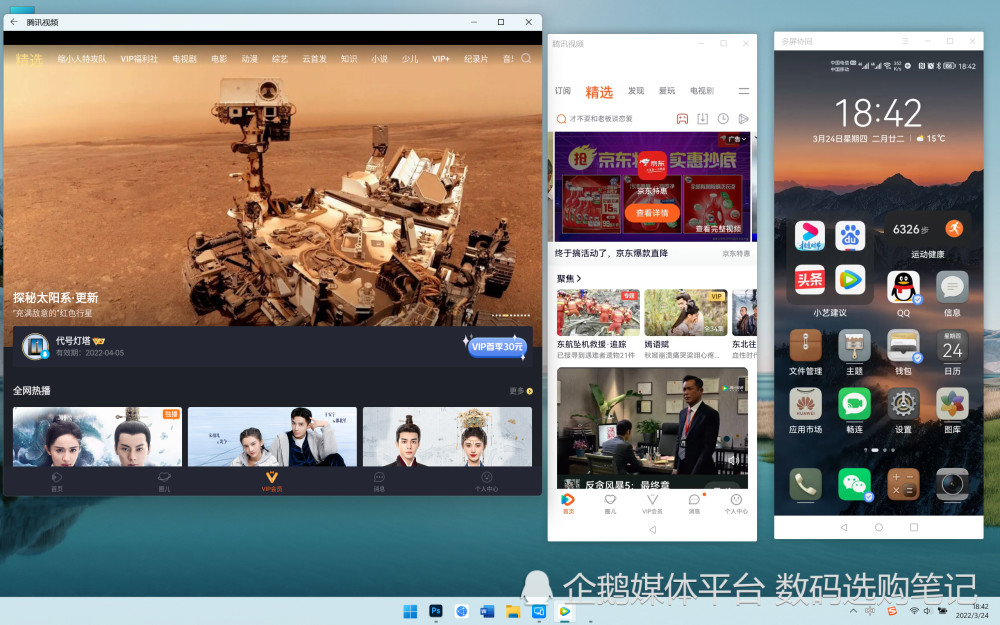This screenshot has width=1000, height=625.
Task: Open Baidu app in 小艺建议 folder
Action: (x=849, y=236)
